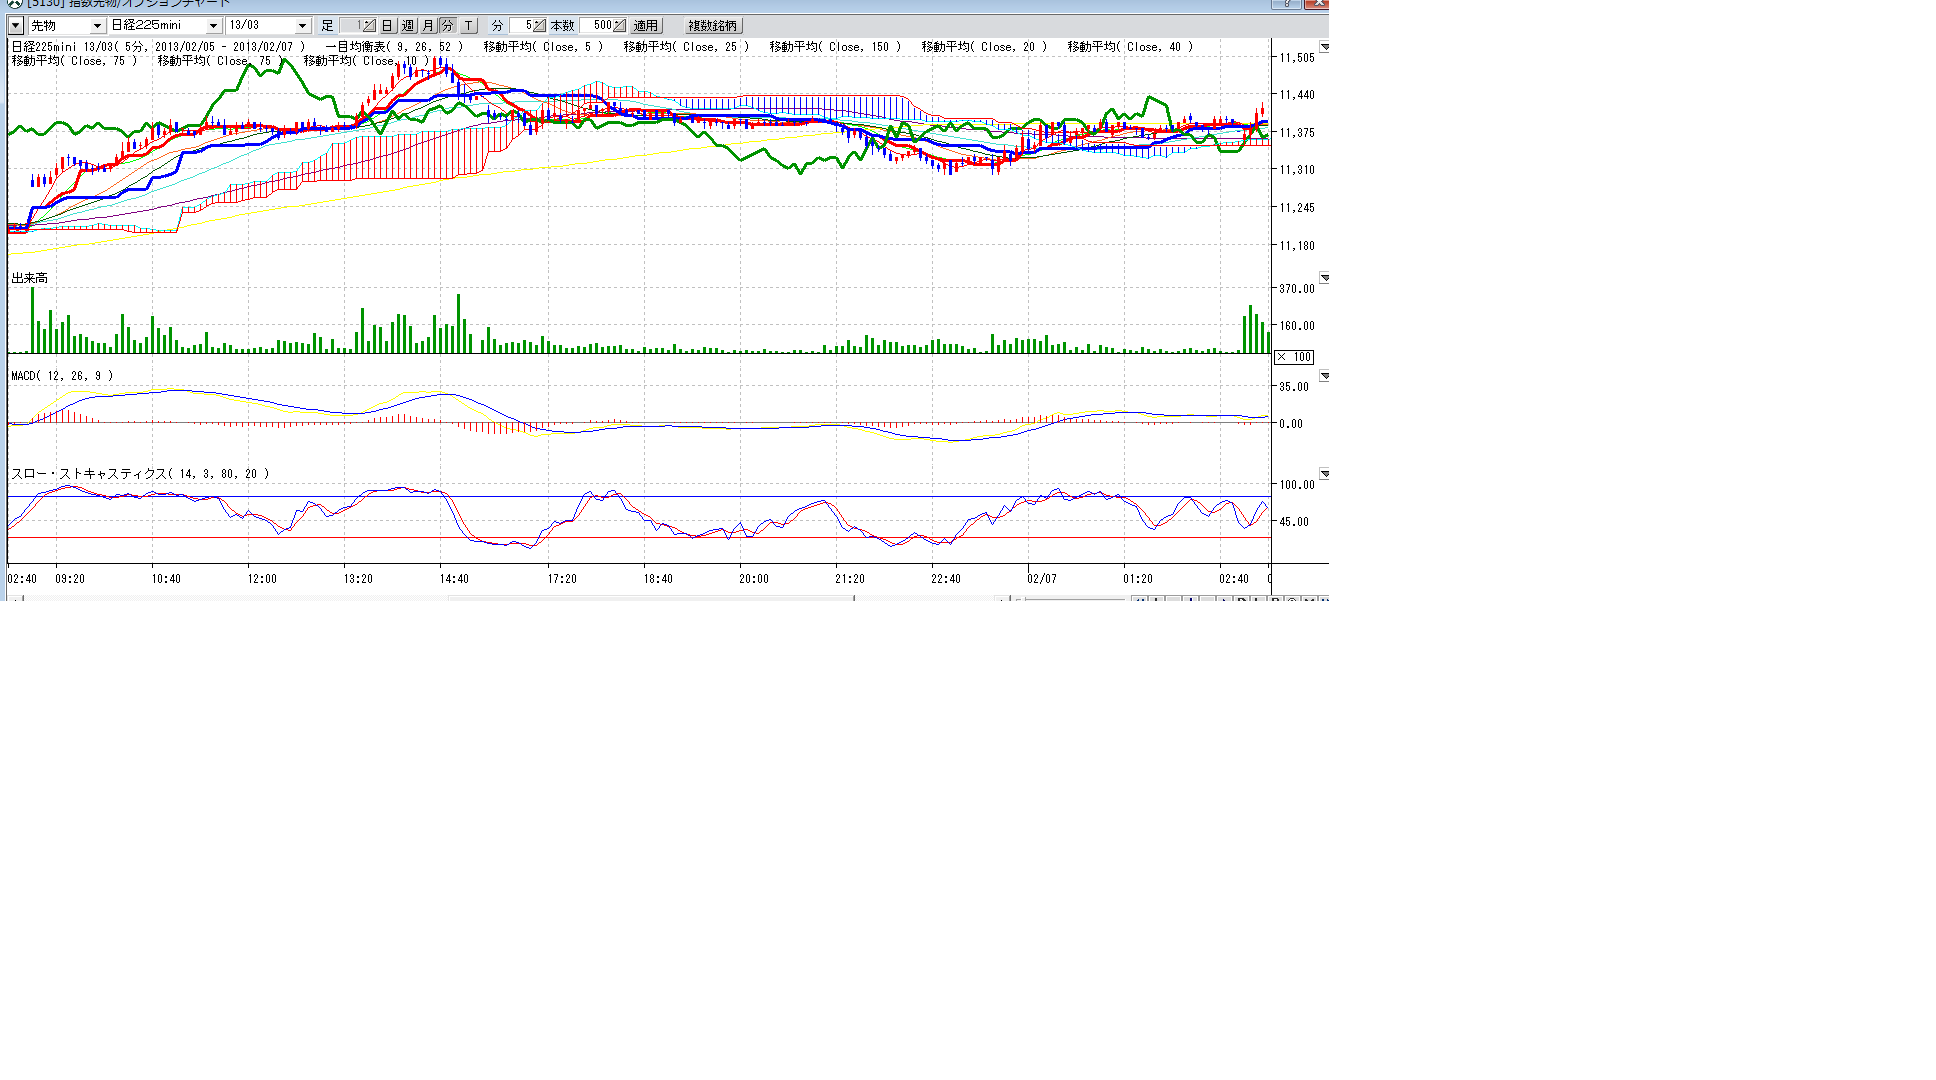The width and height of the screenshot is (1936, 1080).
Task: Switch to weekly candles with 週 button
Action: point(408,26)
